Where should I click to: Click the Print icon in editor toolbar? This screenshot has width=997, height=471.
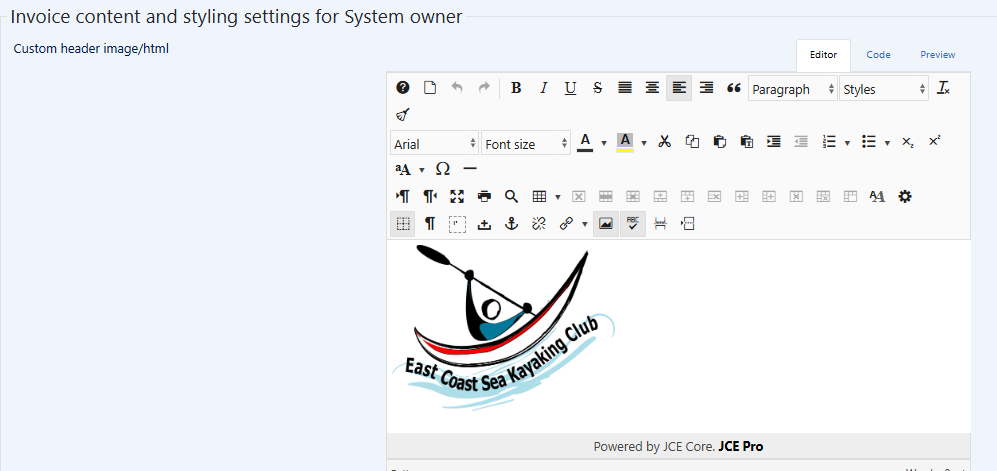click(484, 197)
